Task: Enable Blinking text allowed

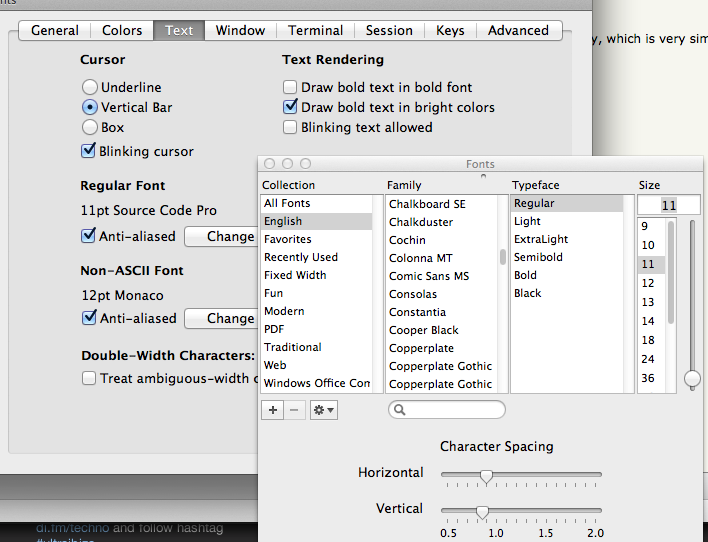Action: [290, 127]
